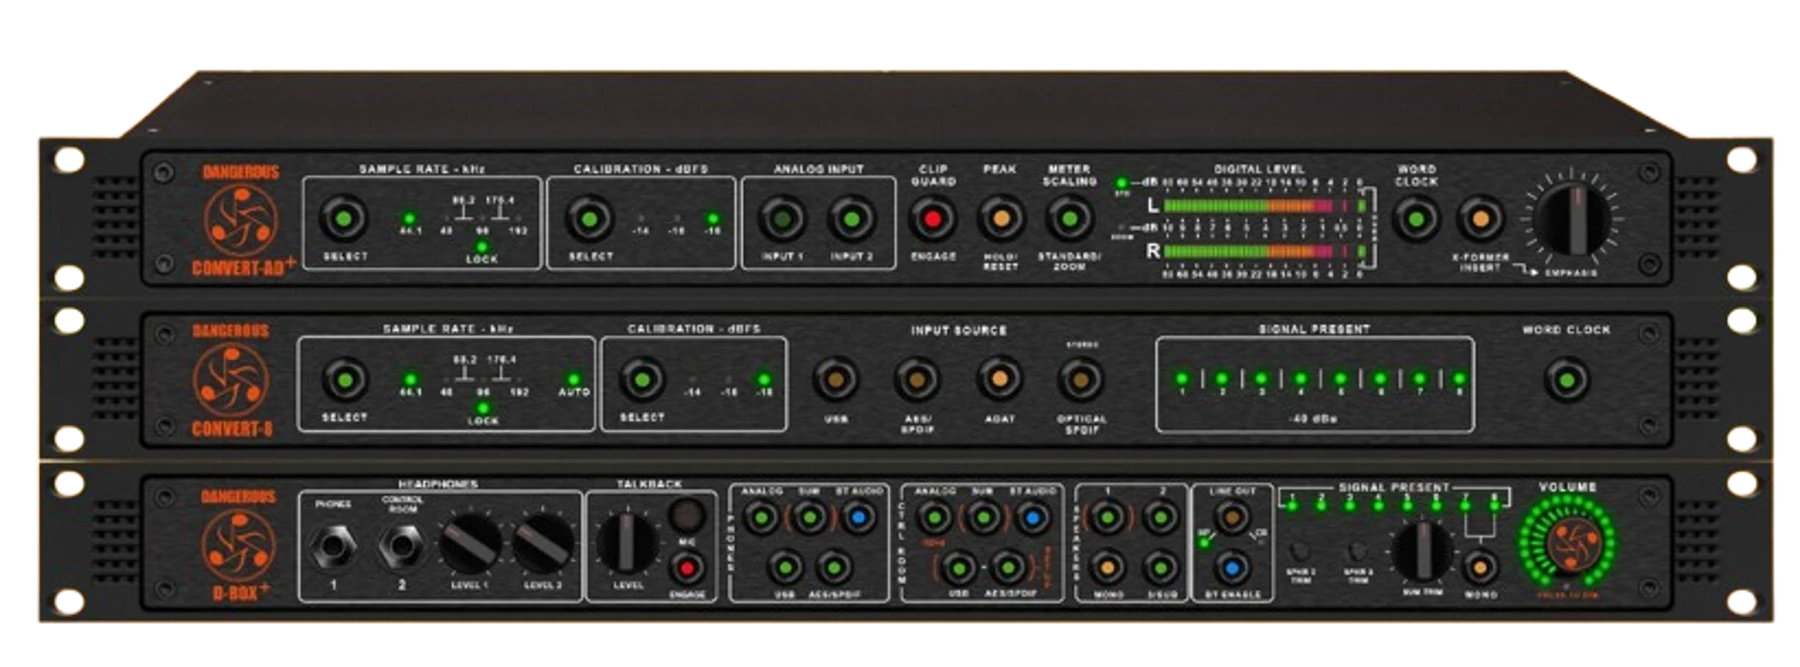Viewport: 1800px width, 667px height.
Task: Click the SUM TRIM knob
Action: point(1421,551)
